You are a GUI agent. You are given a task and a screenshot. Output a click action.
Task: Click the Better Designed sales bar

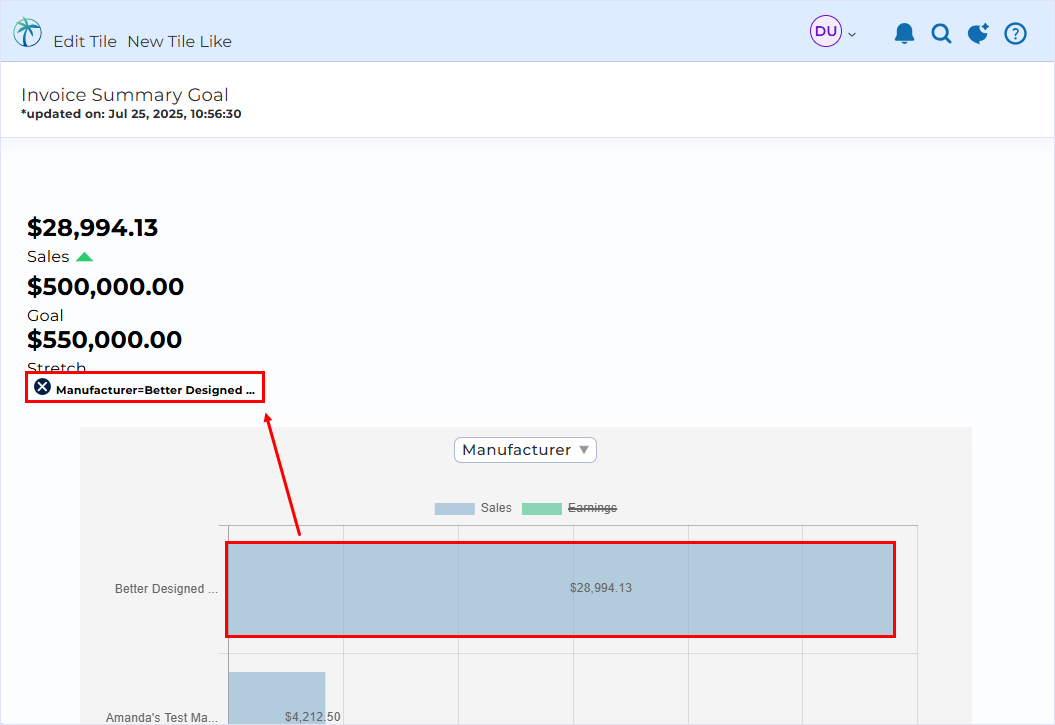coord(560,589)
